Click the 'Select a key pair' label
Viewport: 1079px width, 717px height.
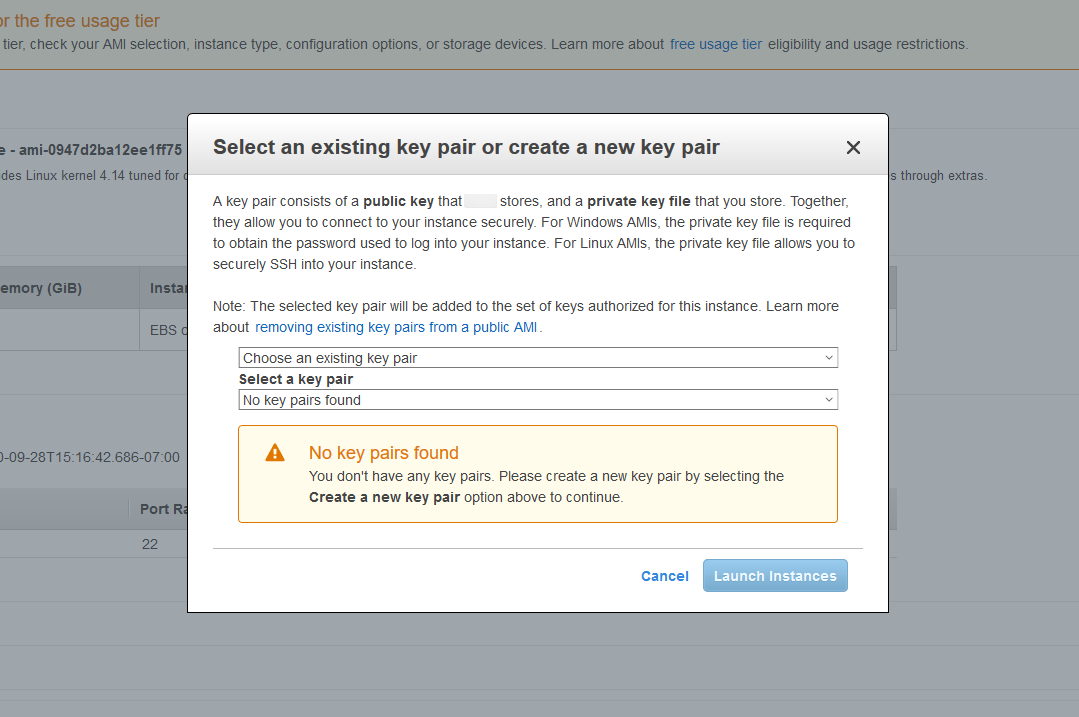[296, 379]
